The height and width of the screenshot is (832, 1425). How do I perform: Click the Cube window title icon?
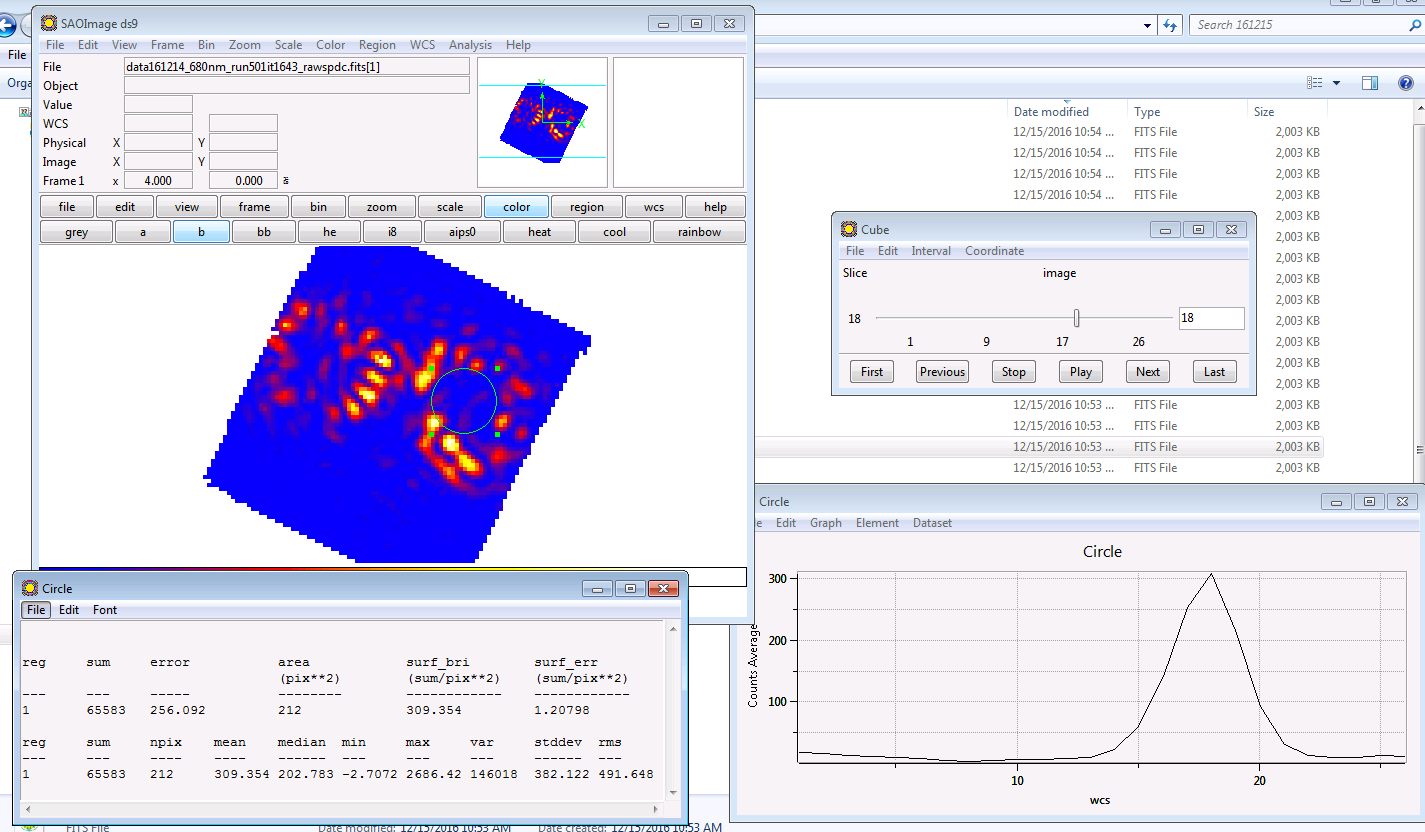849,229
